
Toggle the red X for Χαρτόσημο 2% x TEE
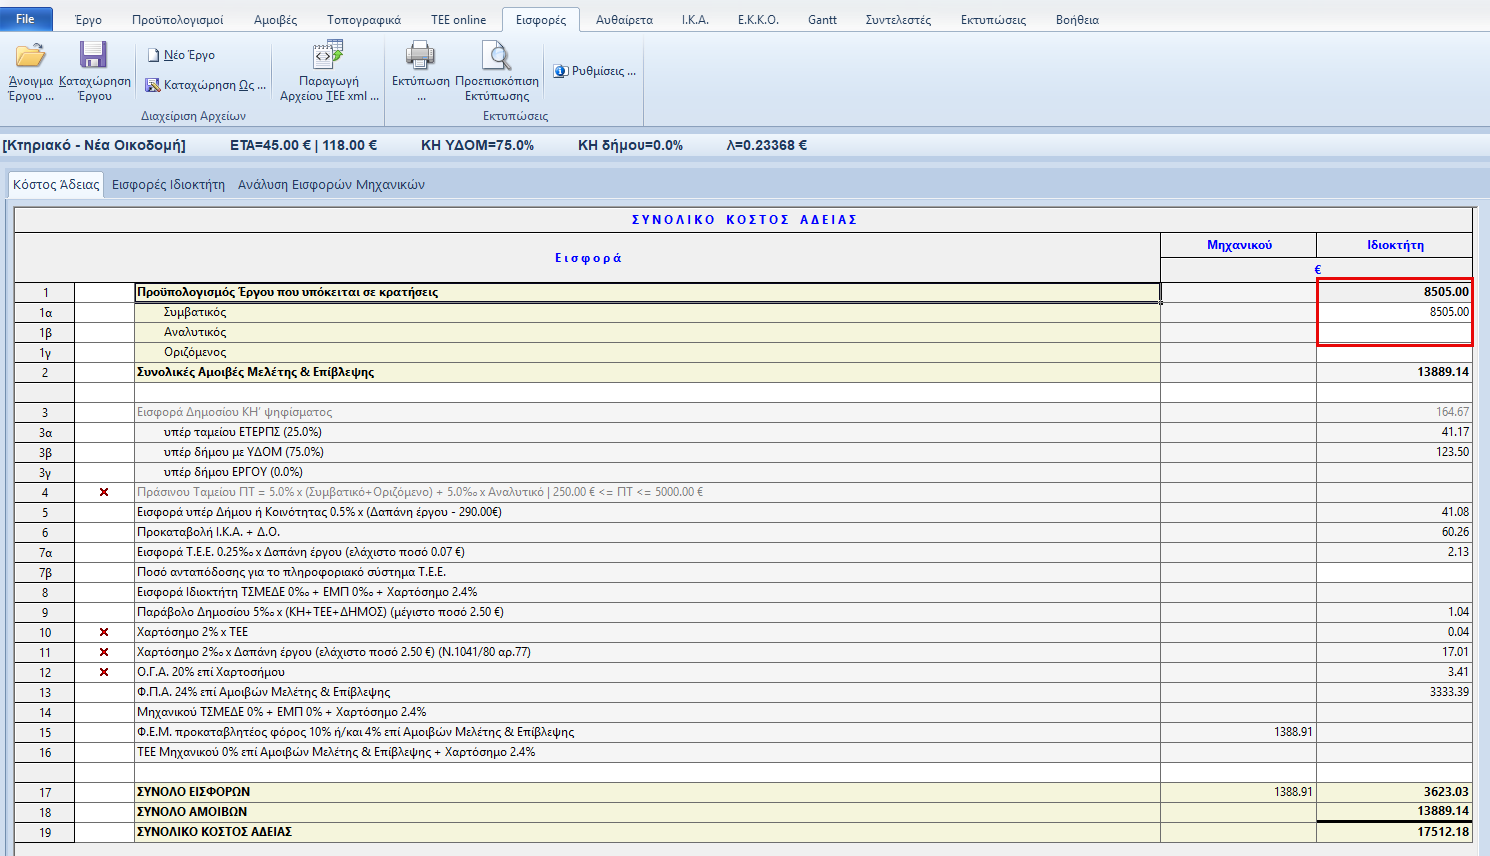coord(104,632)
